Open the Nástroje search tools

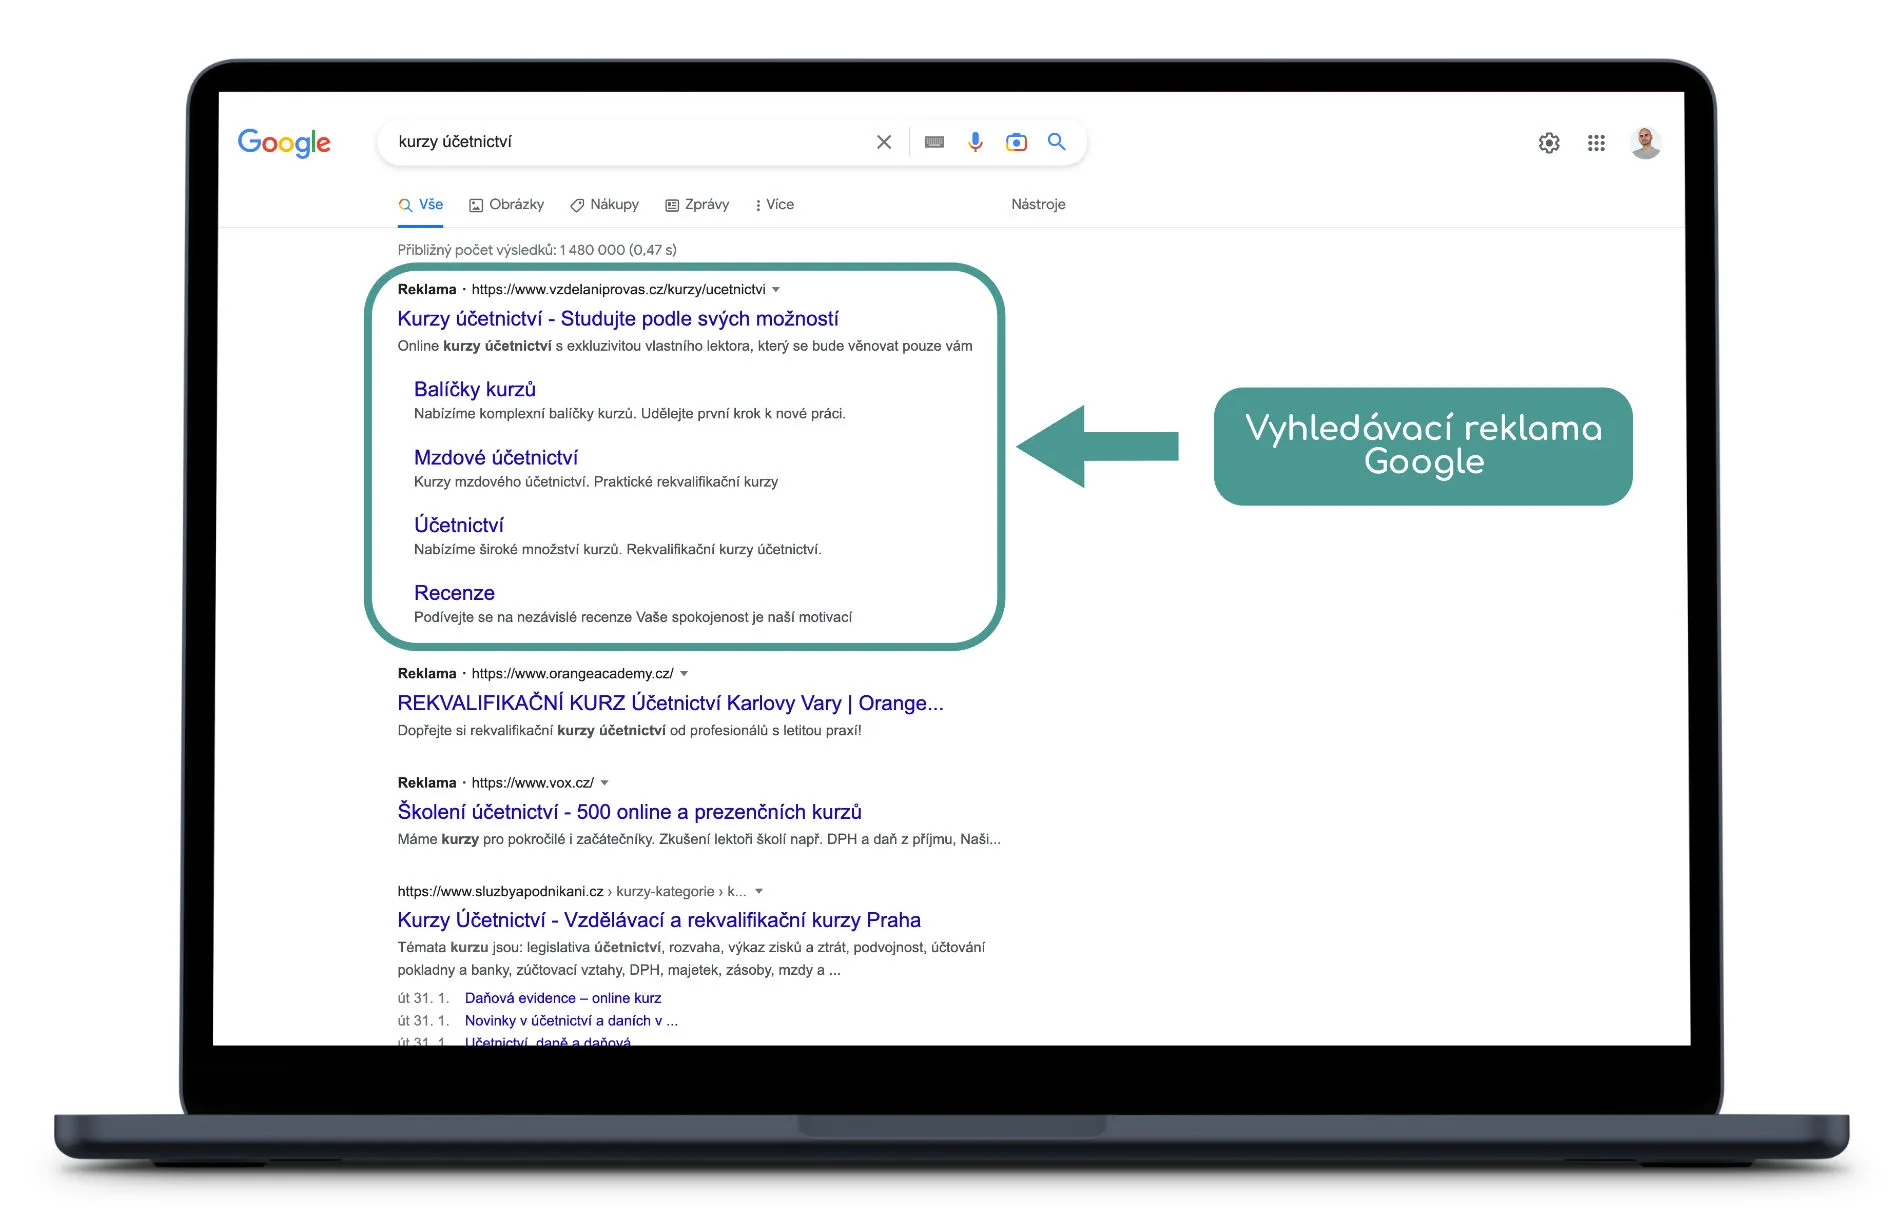pos(1038,204)
